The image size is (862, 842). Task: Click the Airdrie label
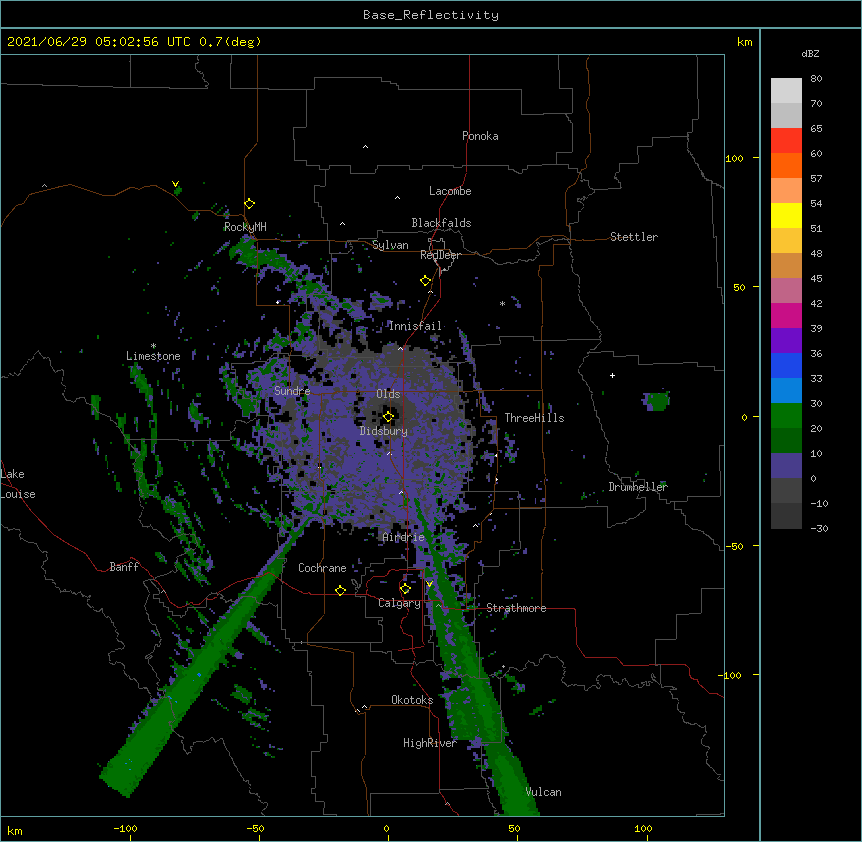coord(404,537)
